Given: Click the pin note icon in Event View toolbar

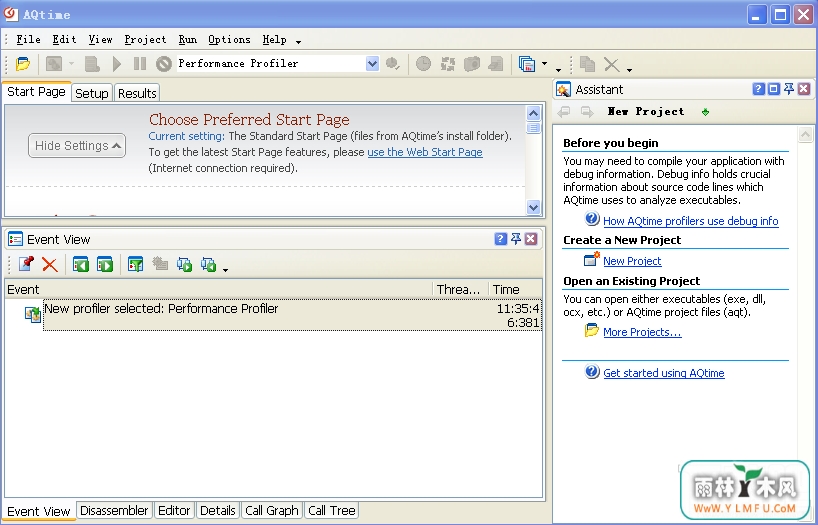Looking at the screenshot, I should (x=26, y=264).
